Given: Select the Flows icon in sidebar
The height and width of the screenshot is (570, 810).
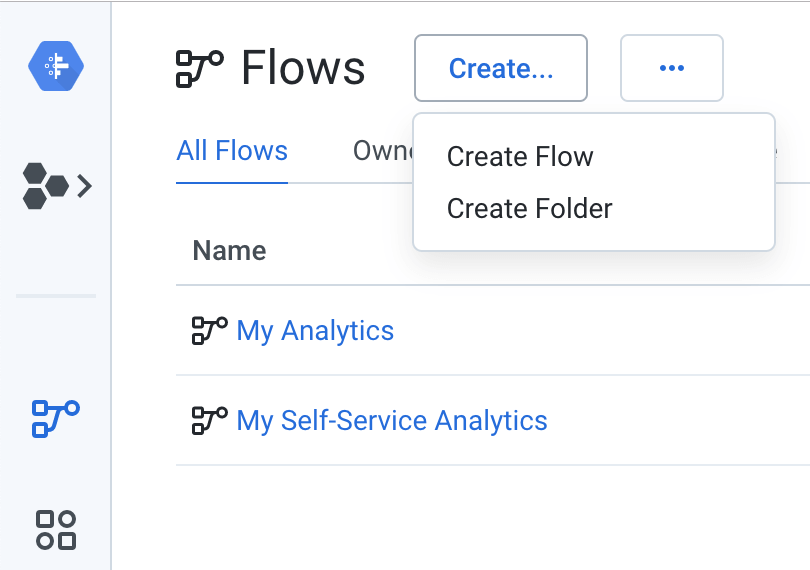Looking at the screenshot, I should coord(56,419).
